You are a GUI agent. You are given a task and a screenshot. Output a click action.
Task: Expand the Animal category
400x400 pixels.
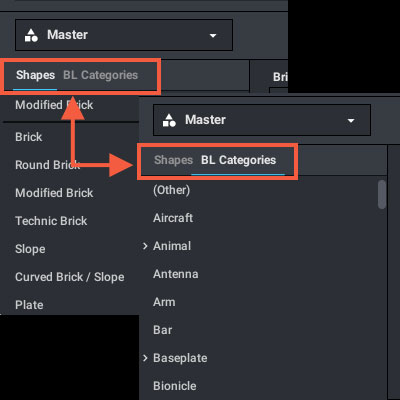pyautogui.click(x=145, y=246)
